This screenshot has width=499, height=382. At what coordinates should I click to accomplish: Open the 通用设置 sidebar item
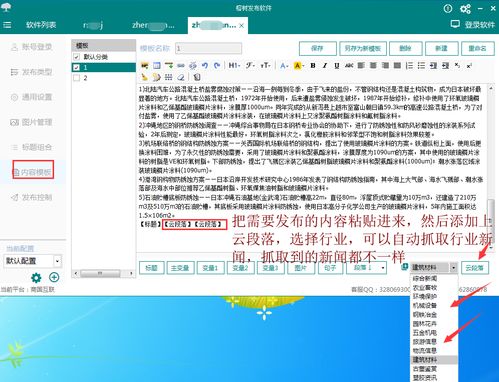pos(32,97)
